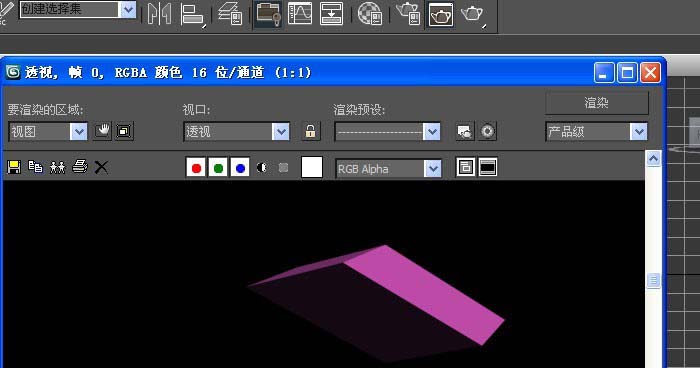Open the Layer Manager icon
Viewport: 700px width, 368px height.
230,13
